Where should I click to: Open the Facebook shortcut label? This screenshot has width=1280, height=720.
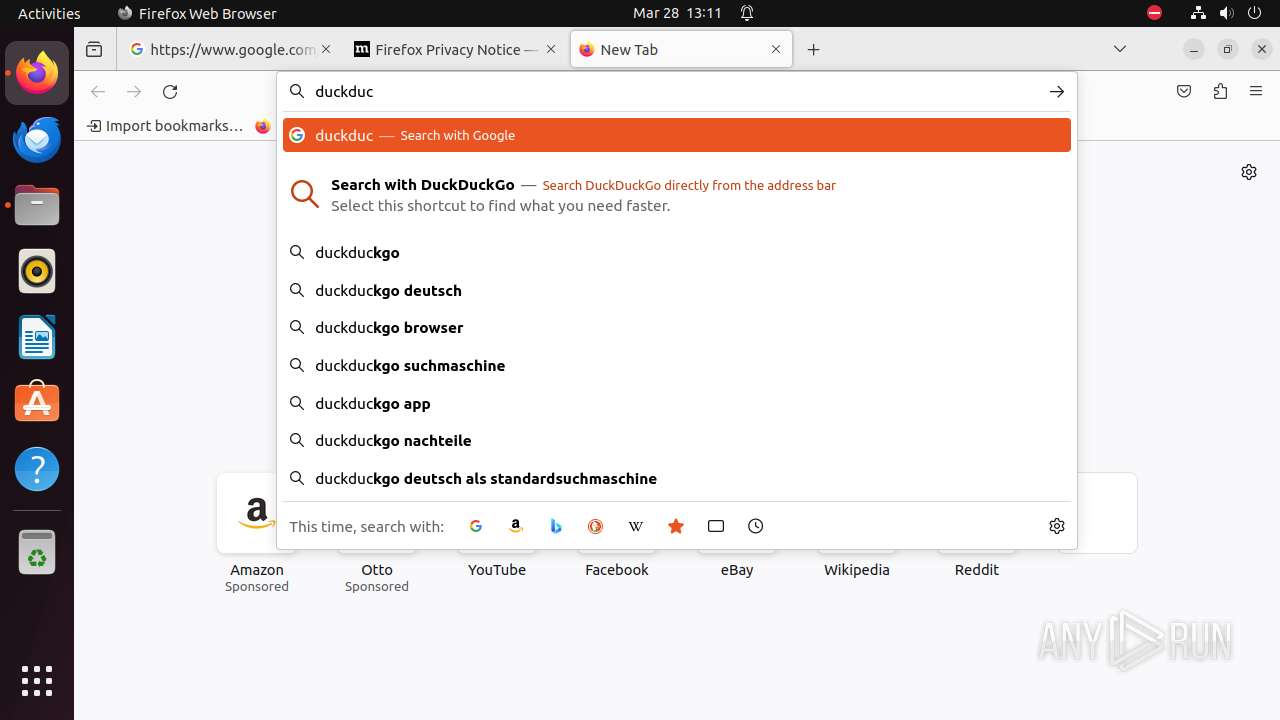point(617,570)
